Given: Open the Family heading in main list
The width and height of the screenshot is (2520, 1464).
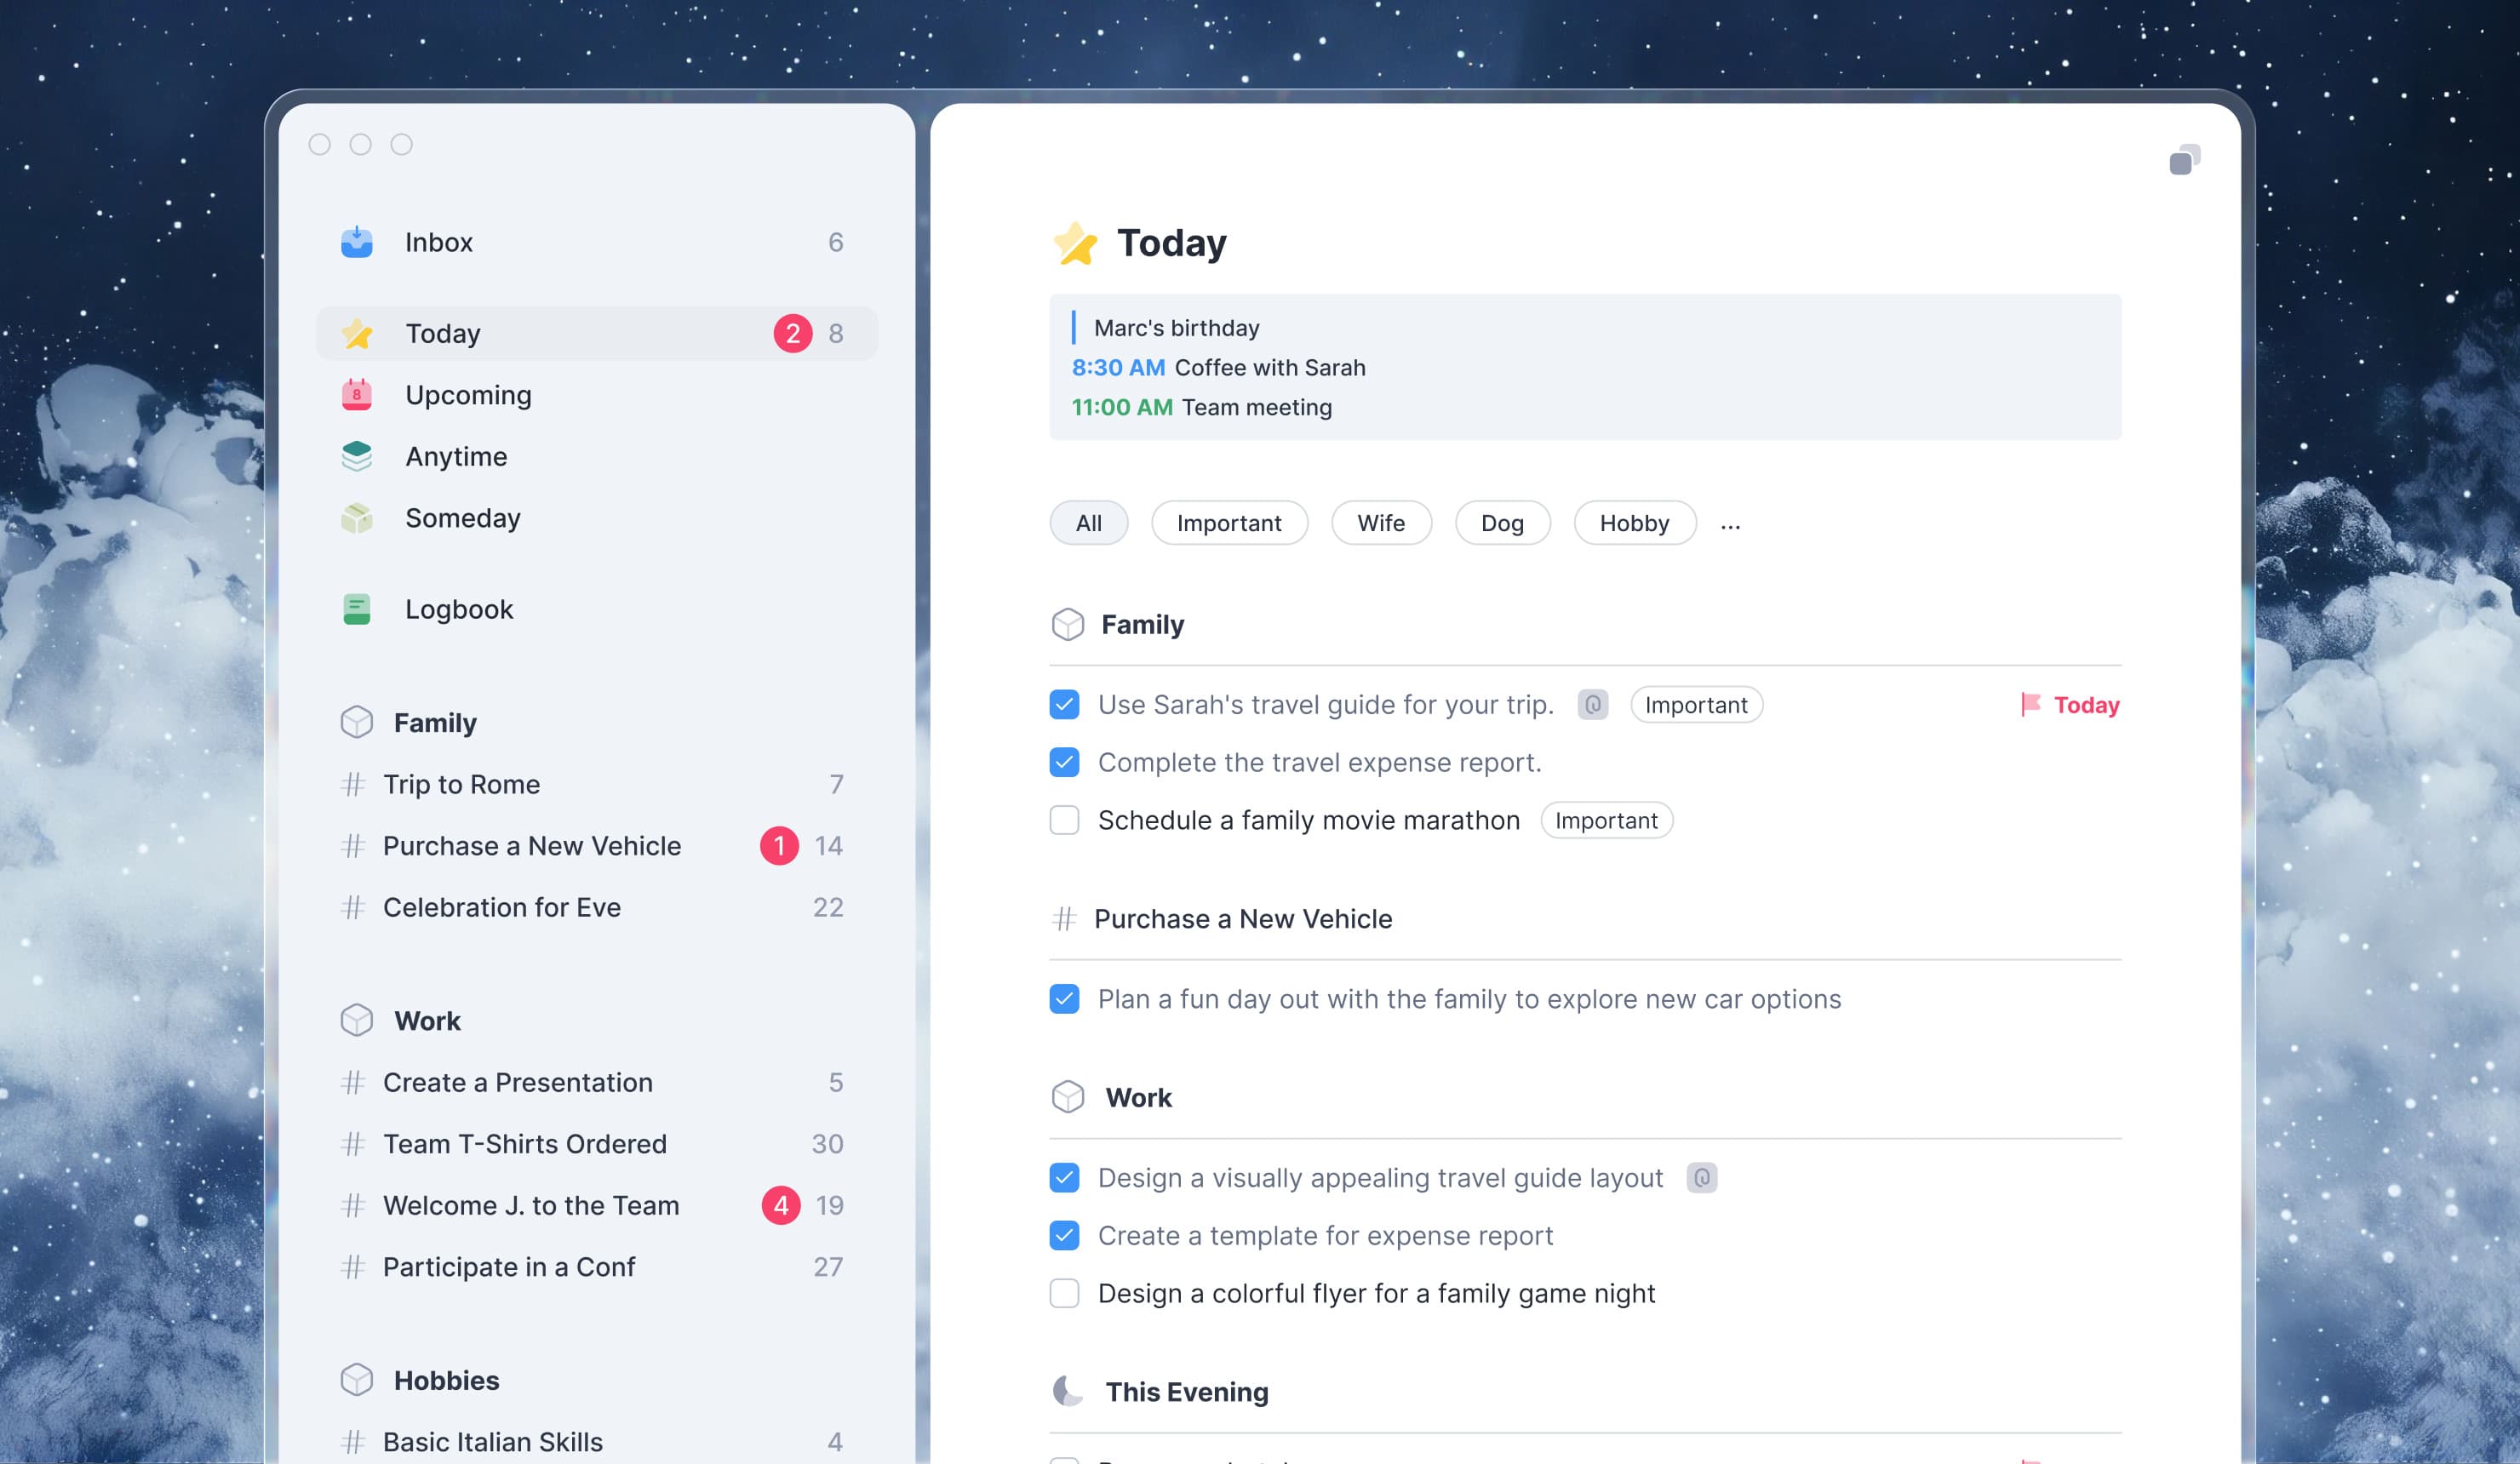Looking at the screenshot, I should click(x=1142, y=625).
